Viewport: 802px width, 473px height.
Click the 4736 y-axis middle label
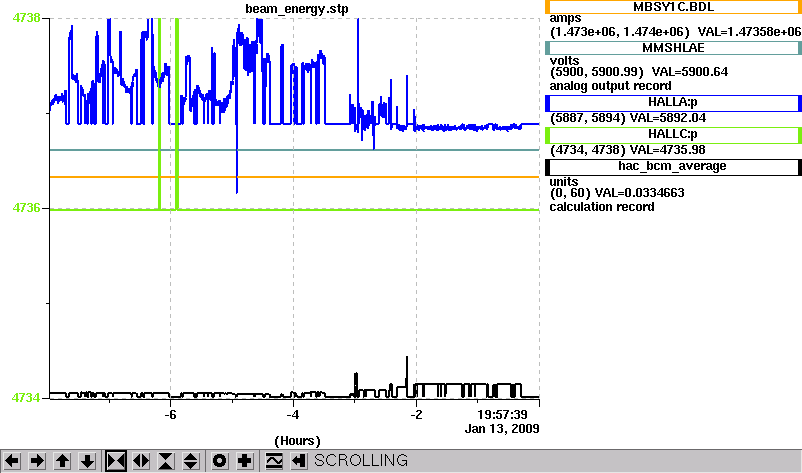click(26, 208)
